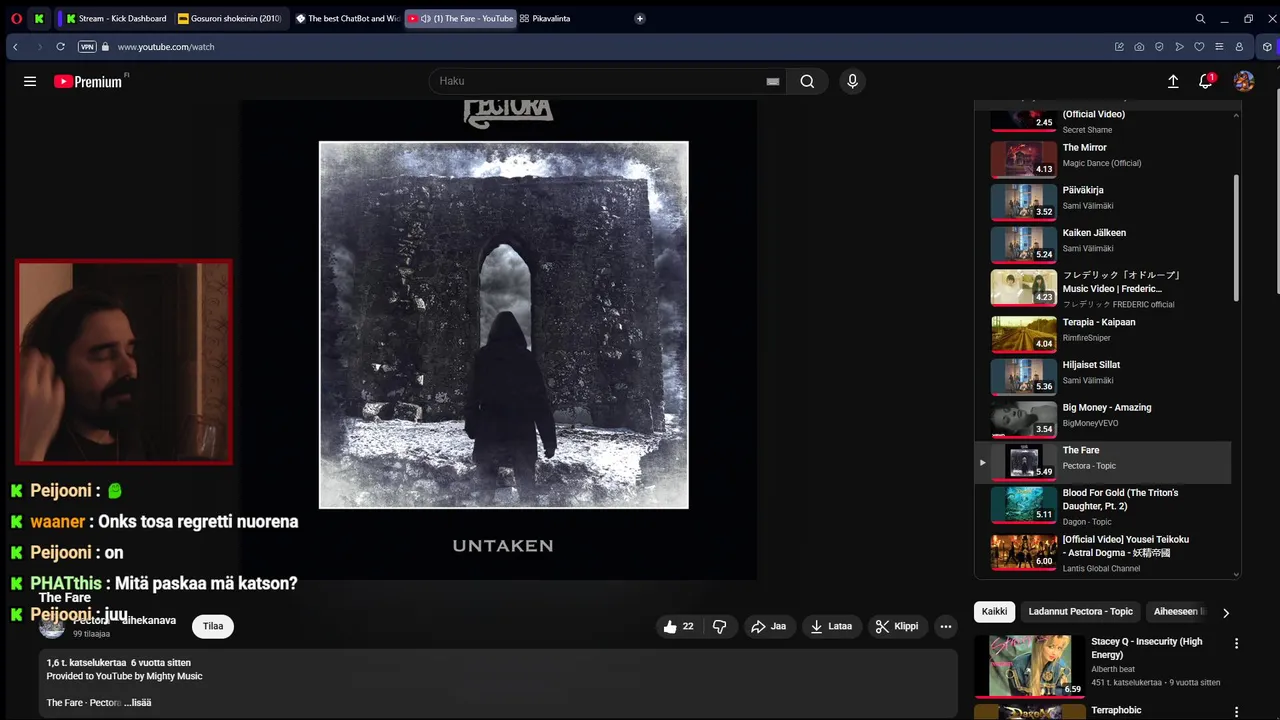The width and height of the screenshot is (1280, 720).
Task: Click the Opera logo menu button
Action: coord(16,18)
